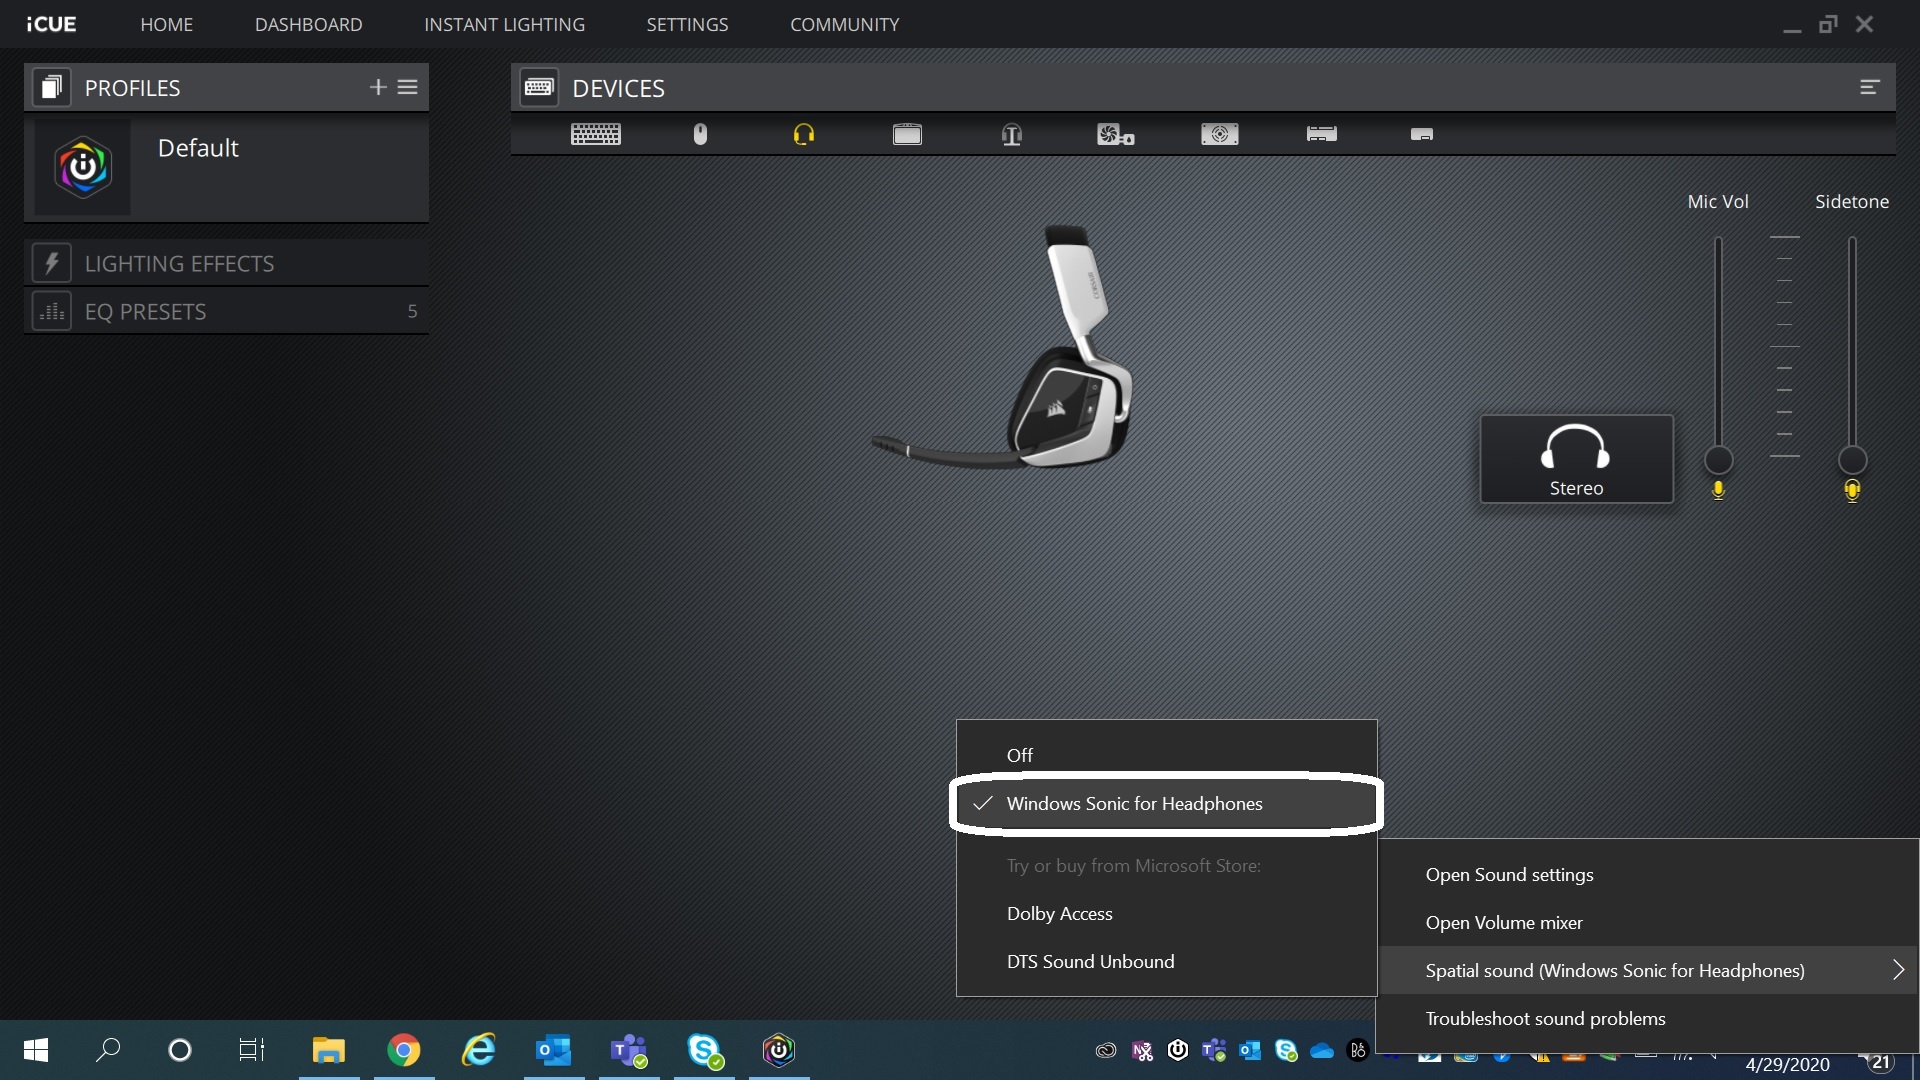
Task: Click the headset product image
Action: pyautogui.click(x=1003, y=347)
